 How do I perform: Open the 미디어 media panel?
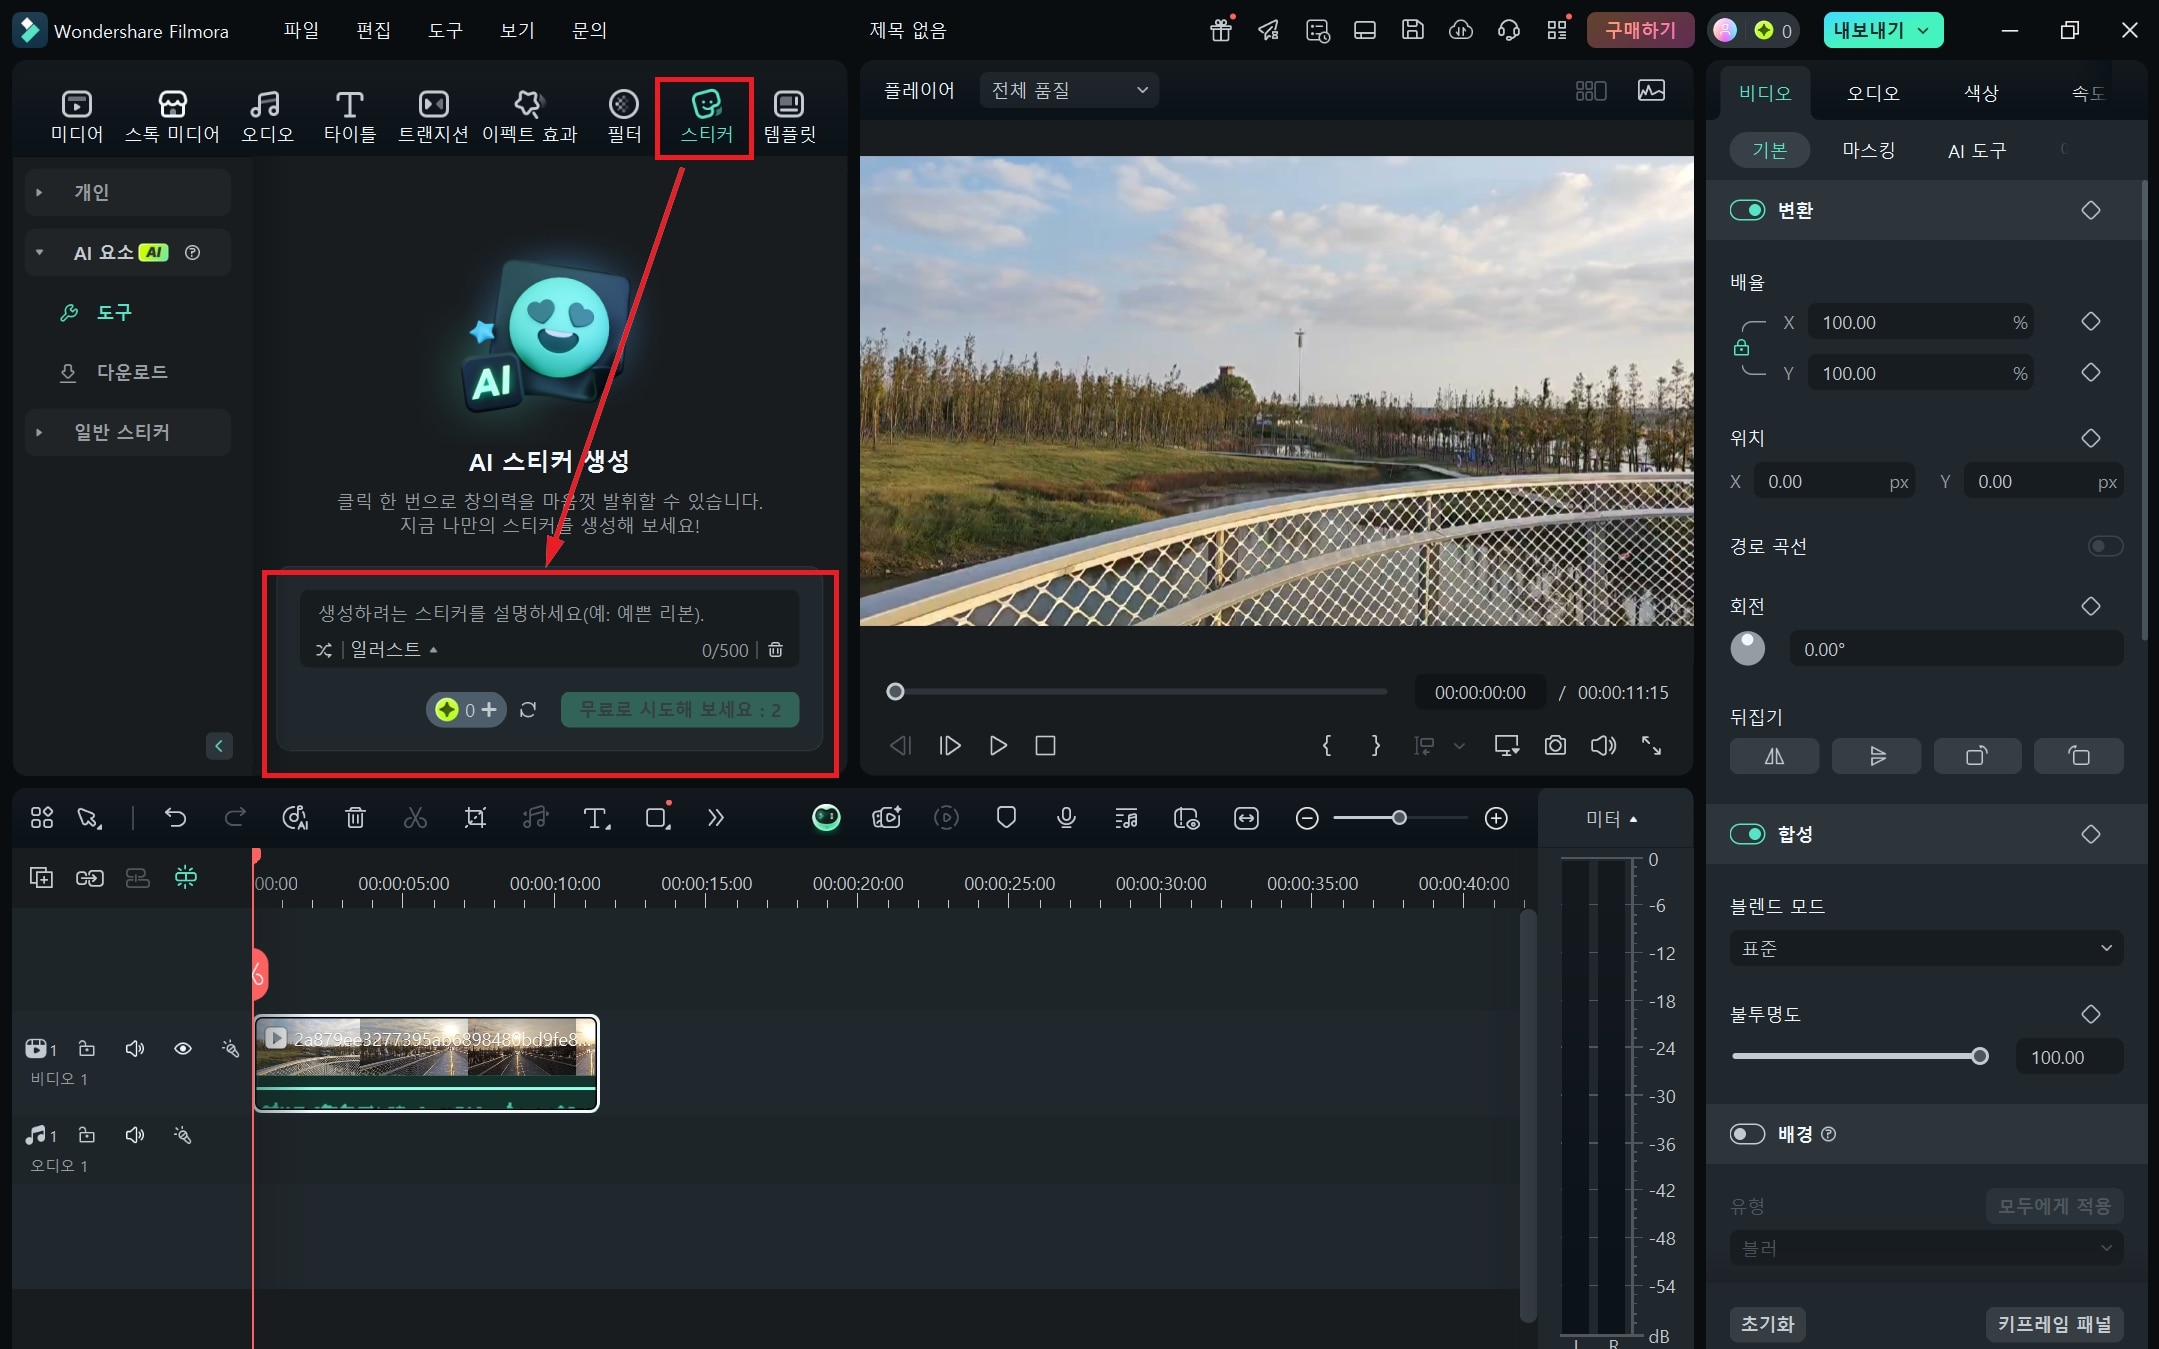[77, 116]
